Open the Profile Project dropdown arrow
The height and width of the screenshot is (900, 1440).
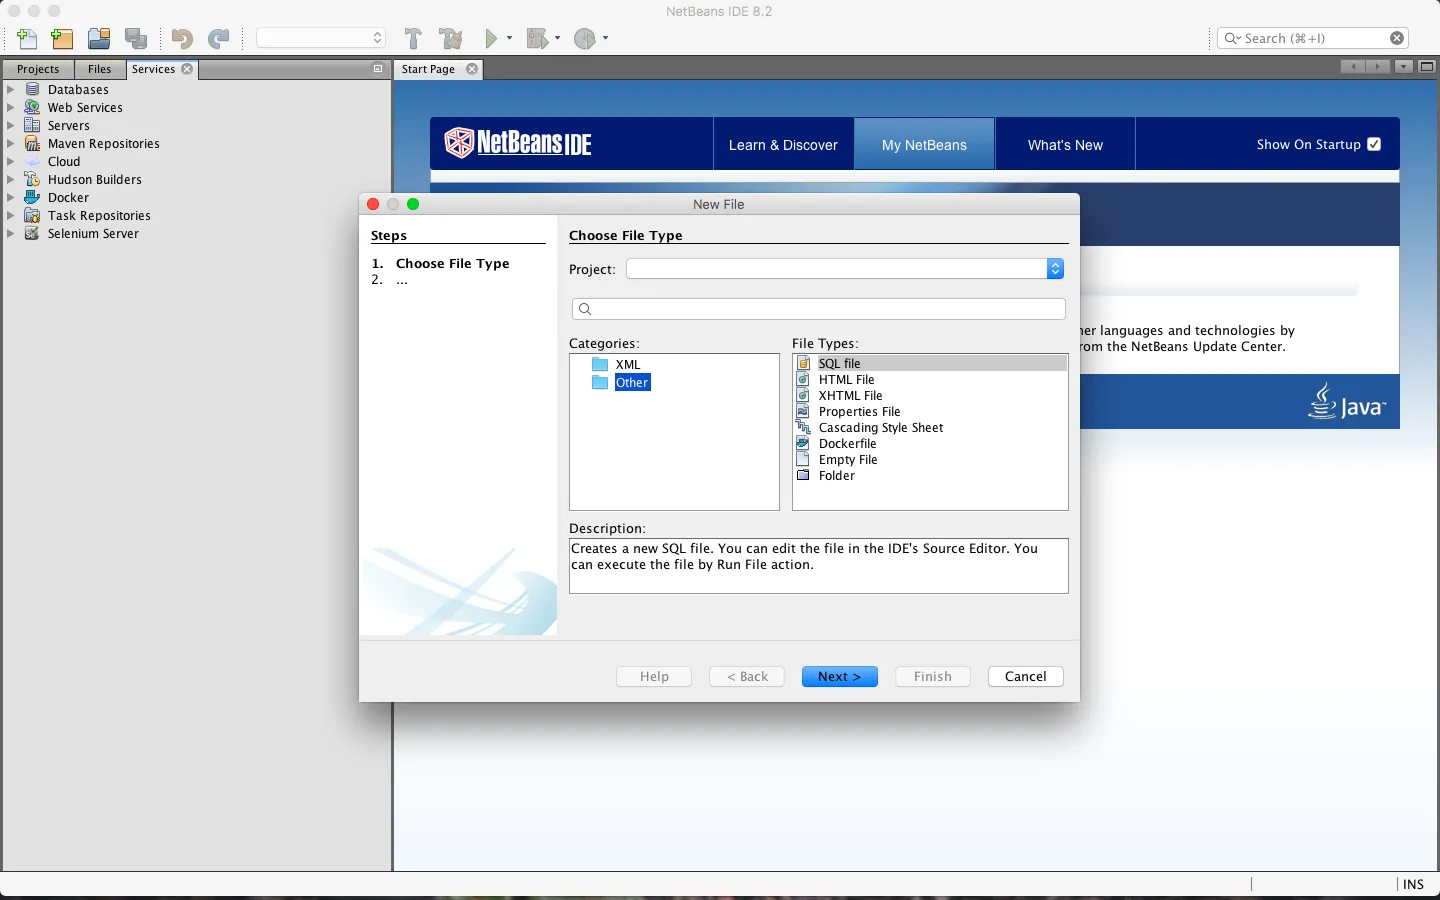click(x=605, y=38)
